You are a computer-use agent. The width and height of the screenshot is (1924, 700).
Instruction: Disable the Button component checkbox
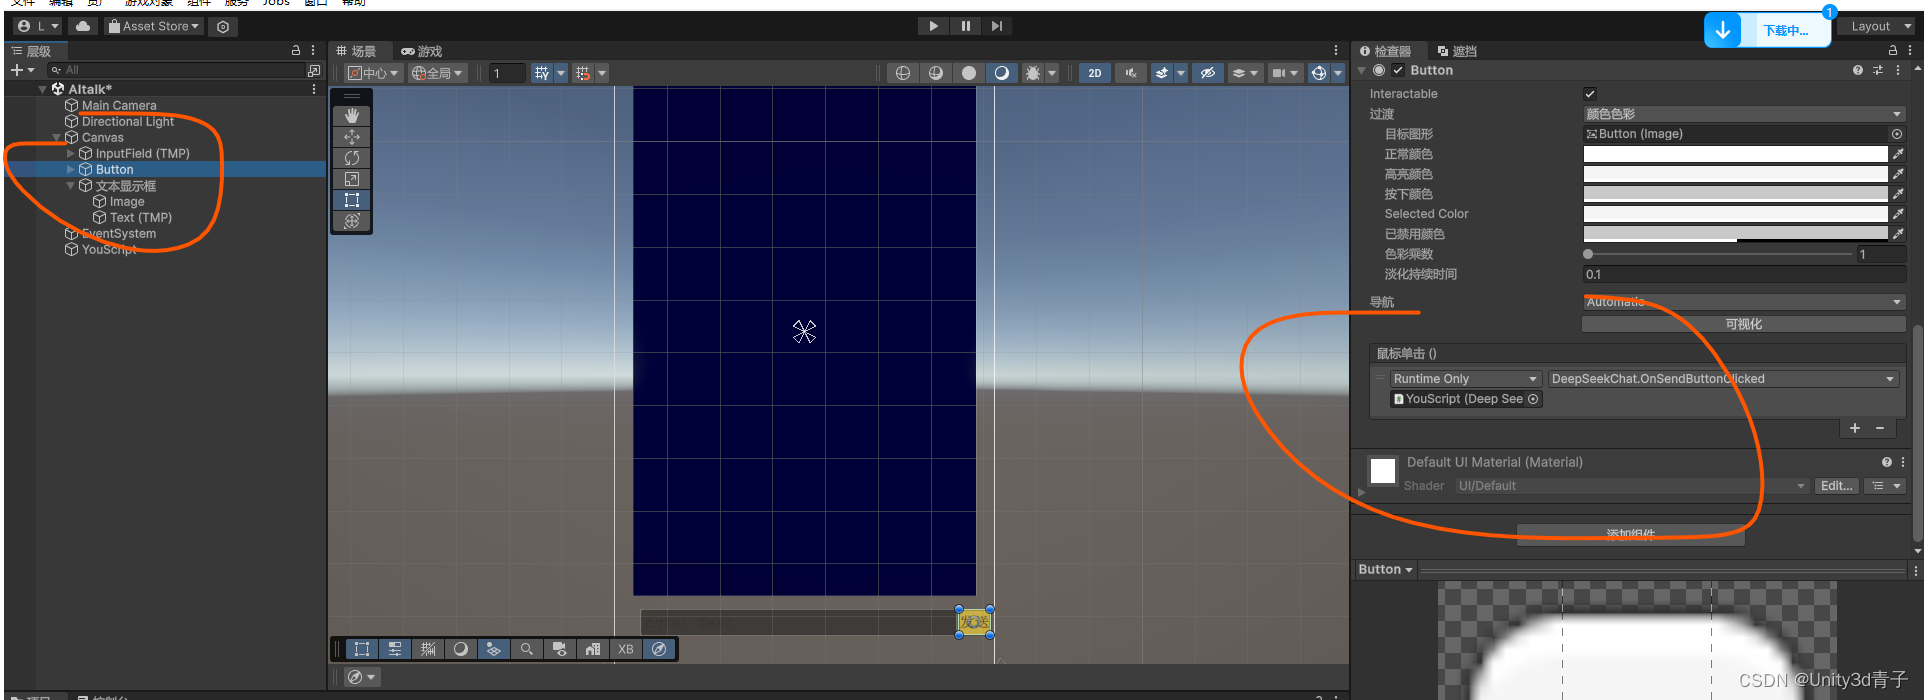coord(1398,70)
